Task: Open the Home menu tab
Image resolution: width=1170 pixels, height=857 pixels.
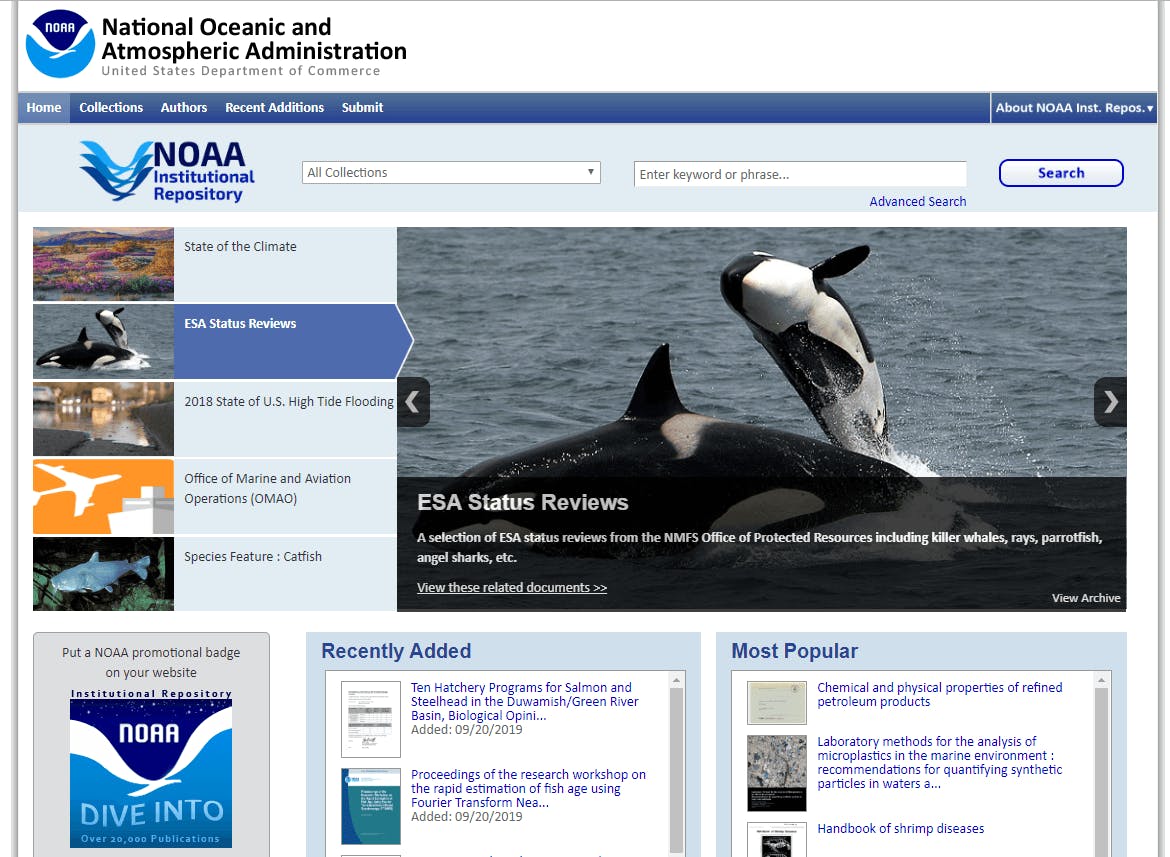Action: 44,107
